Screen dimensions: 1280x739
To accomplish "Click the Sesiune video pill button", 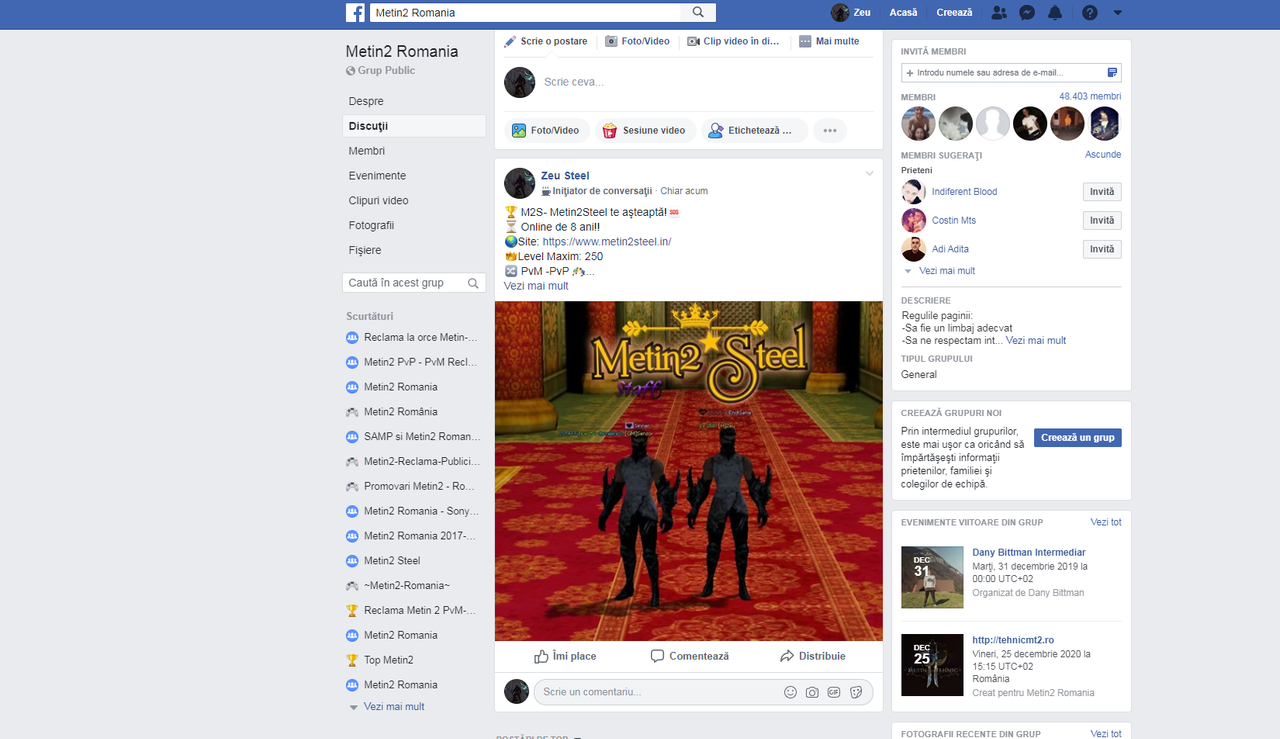I will pos(645,130).
